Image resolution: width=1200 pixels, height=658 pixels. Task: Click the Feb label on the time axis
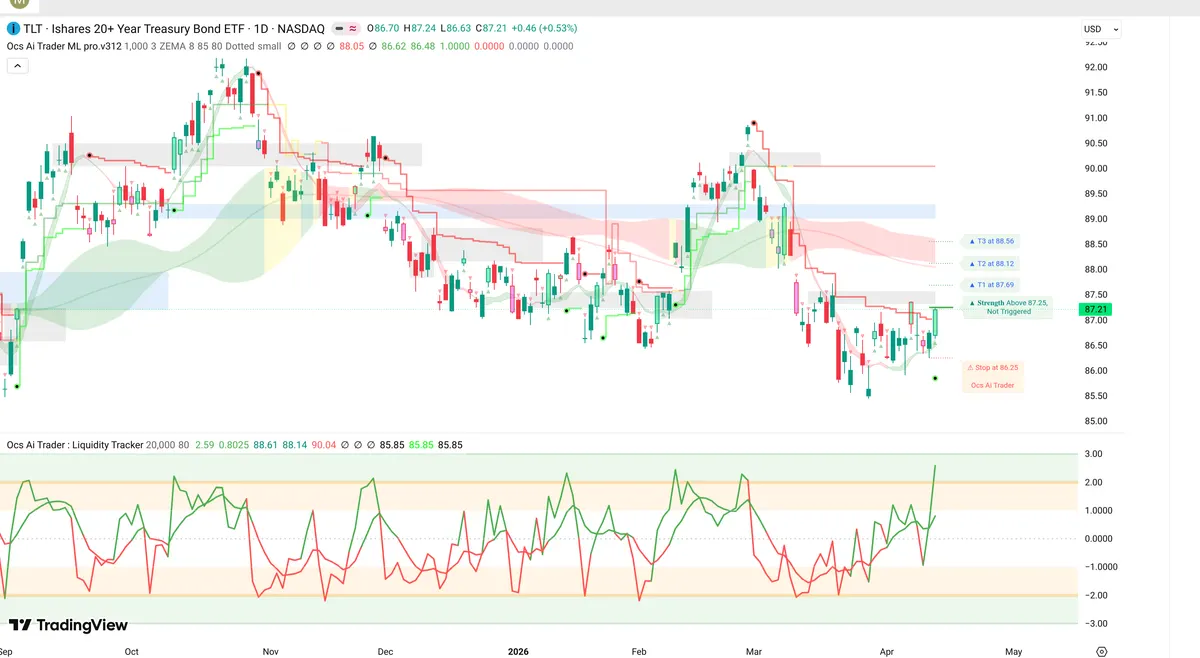pyautogui.click(x=639, y=651)
